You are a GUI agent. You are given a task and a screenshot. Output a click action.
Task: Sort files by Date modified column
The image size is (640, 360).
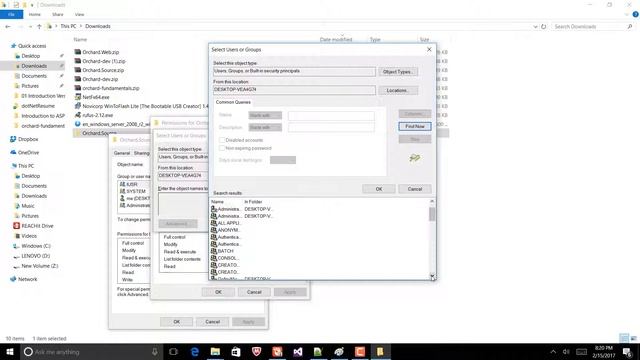pos(336,40)
